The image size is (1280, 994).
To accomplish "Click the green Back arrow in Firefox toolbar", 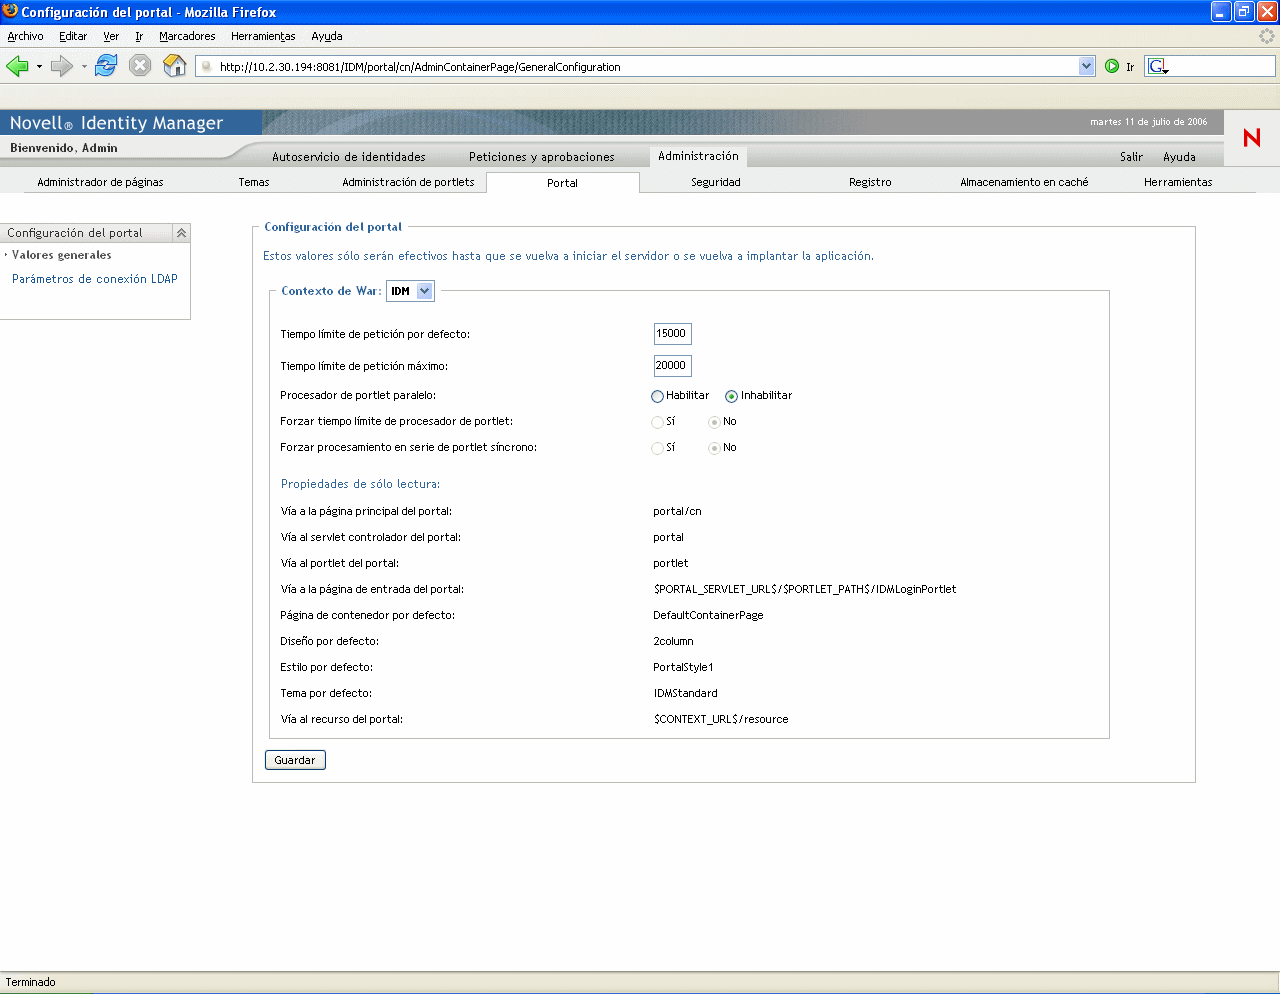I will coord(17,66).
